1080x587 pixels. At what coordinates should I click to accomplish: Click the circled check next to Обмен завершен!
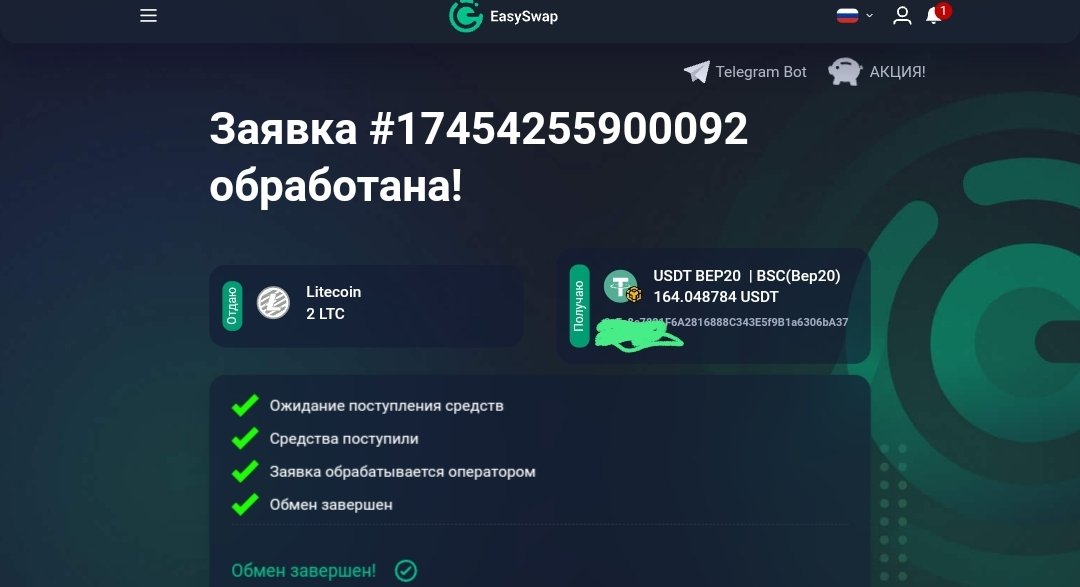[406, 570]
